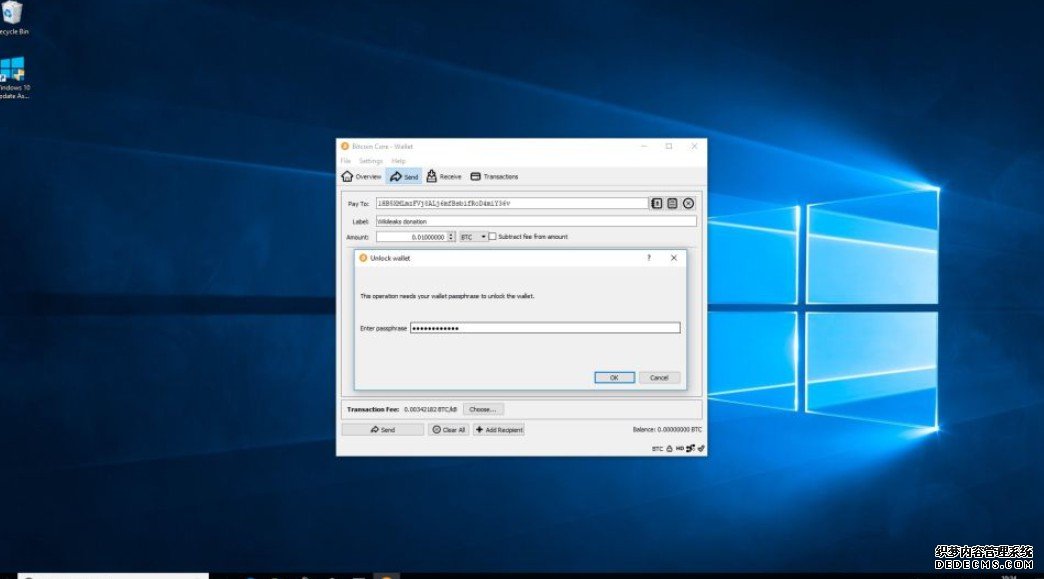Click the sync checkmark status icon
This screenshot has width=1044, height=579.
pyautogui.click(x=701, y=449)
